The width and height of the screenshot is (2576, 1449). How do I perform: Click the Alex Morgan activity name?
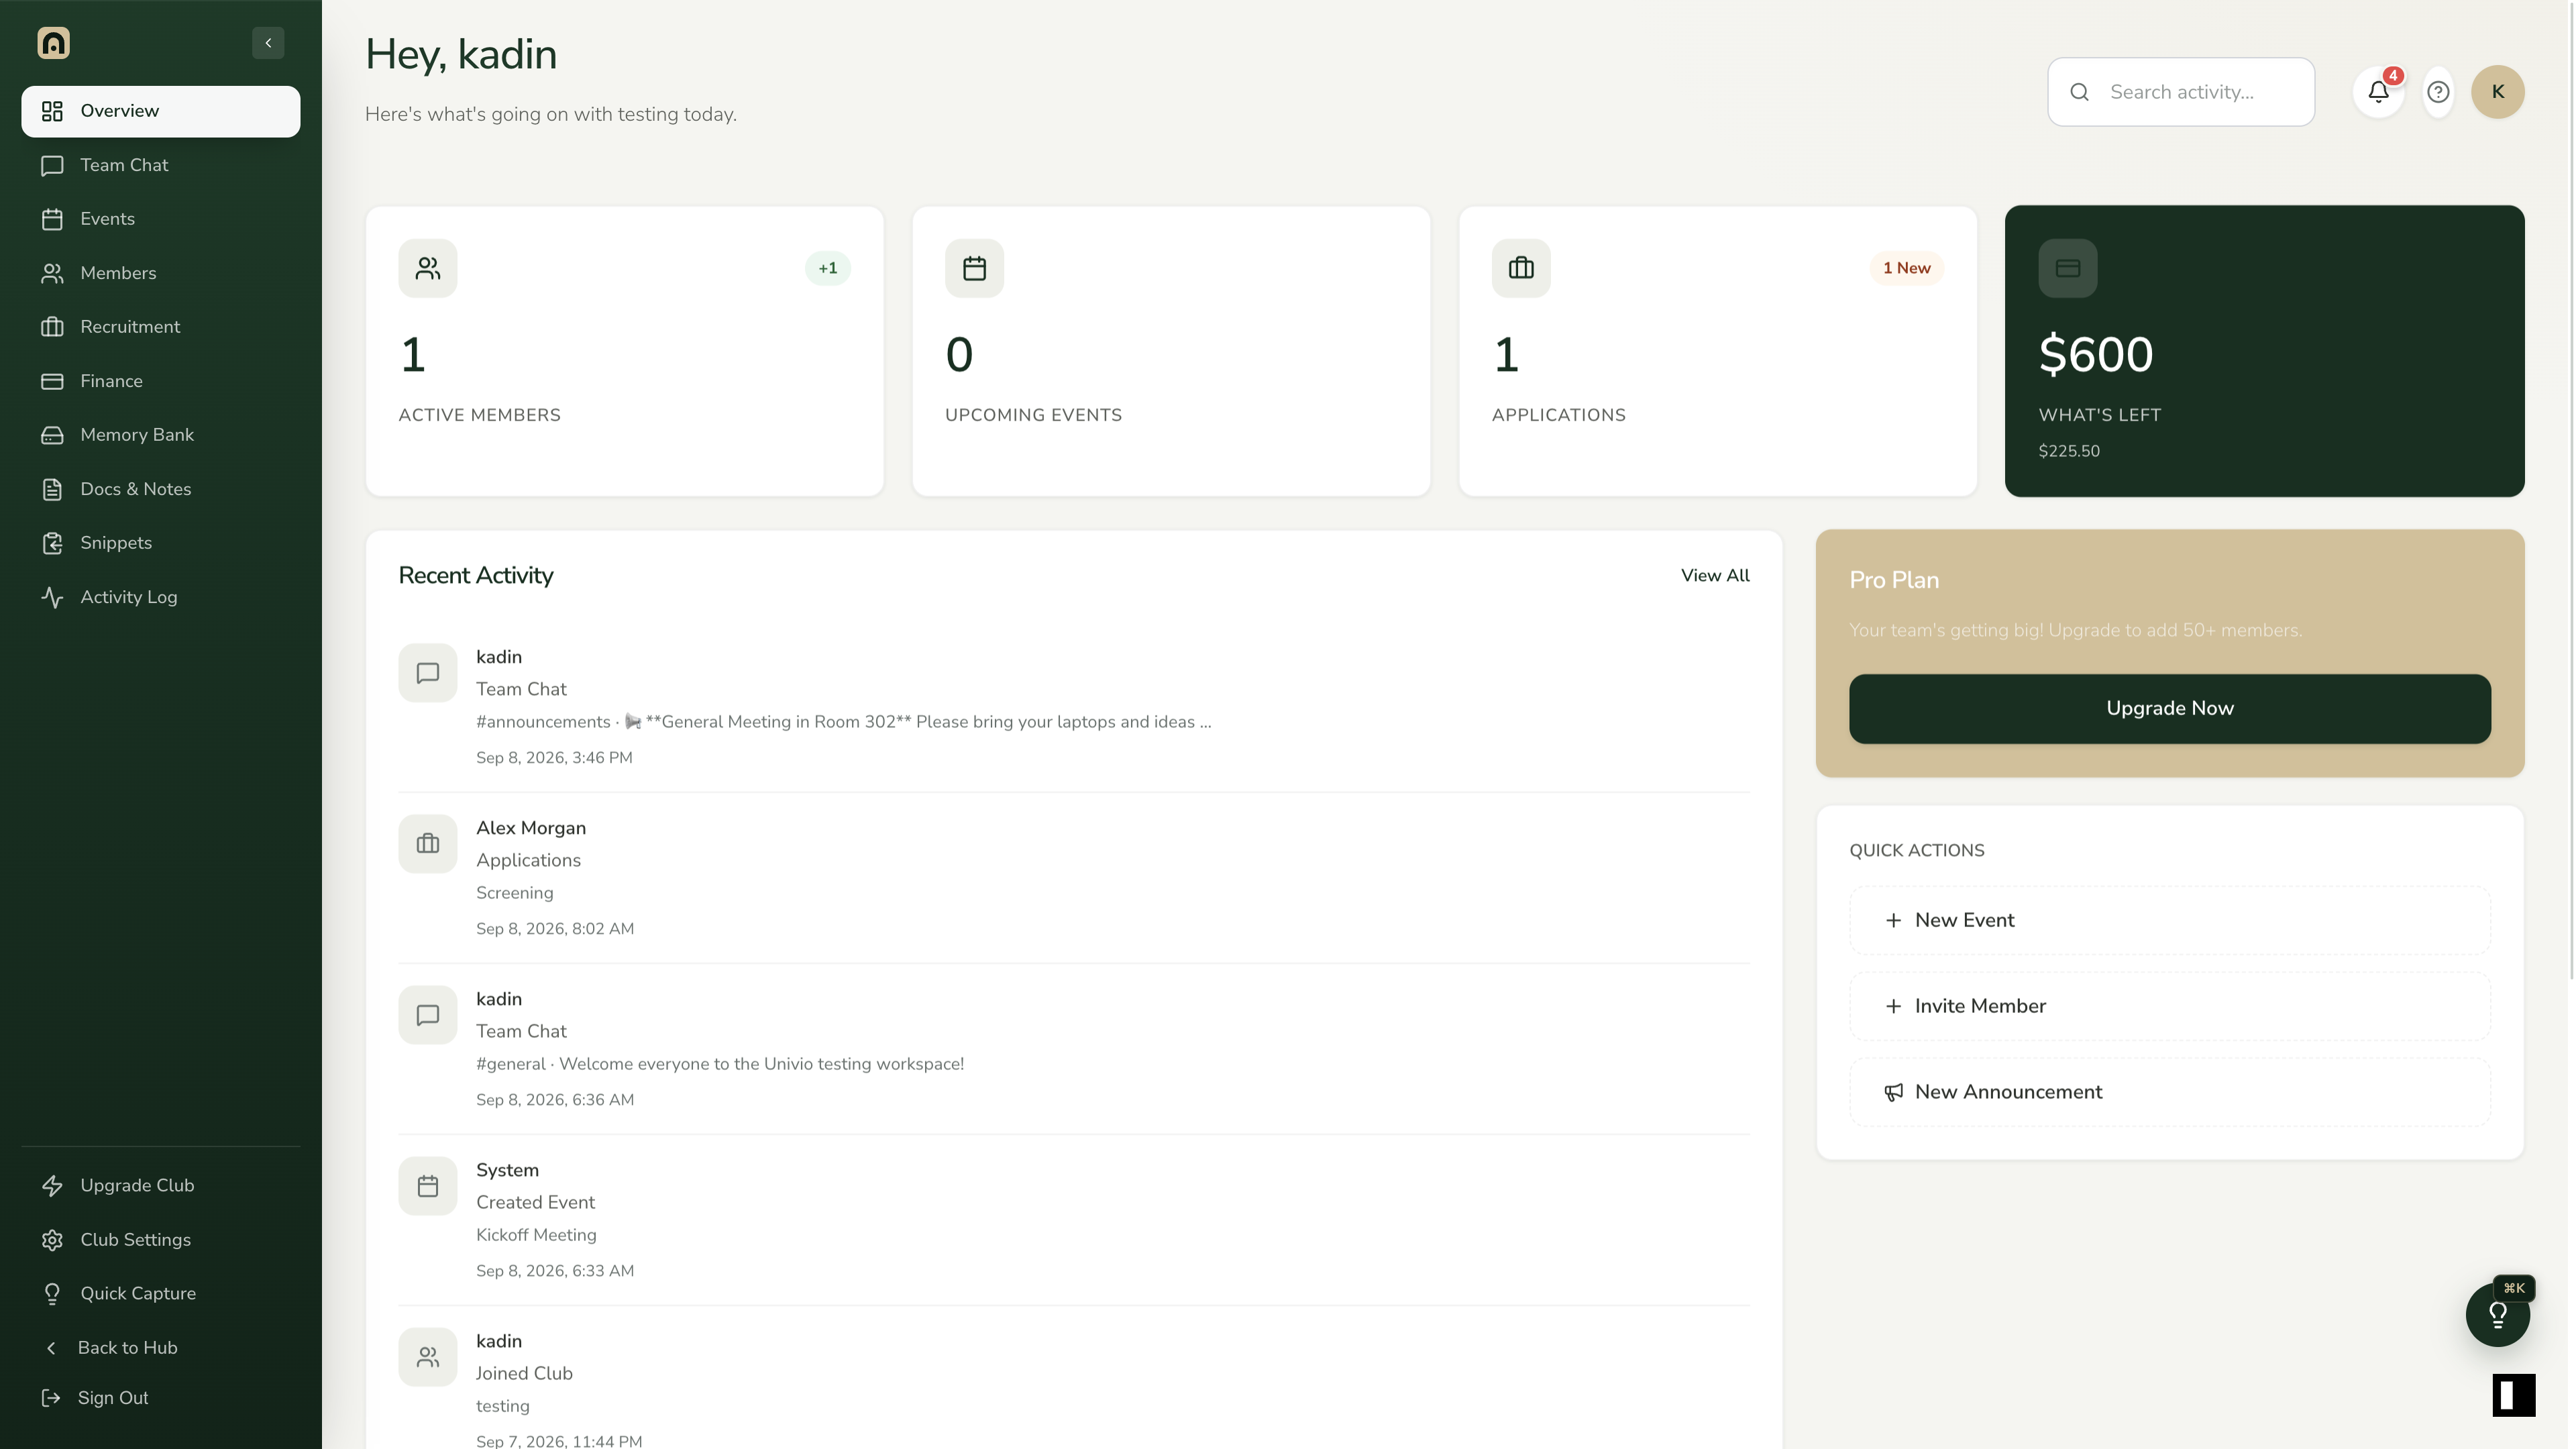pos(531,828)
